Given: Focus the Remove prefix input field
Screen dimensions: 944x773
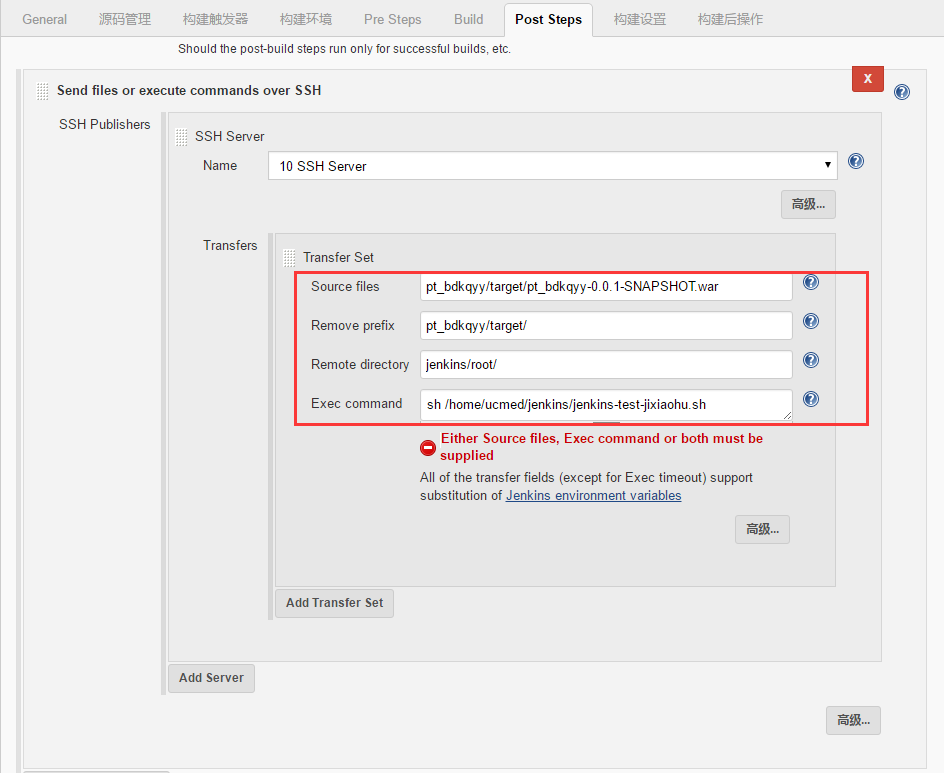Looking at the screenshot, I should [x=606, y=326].
